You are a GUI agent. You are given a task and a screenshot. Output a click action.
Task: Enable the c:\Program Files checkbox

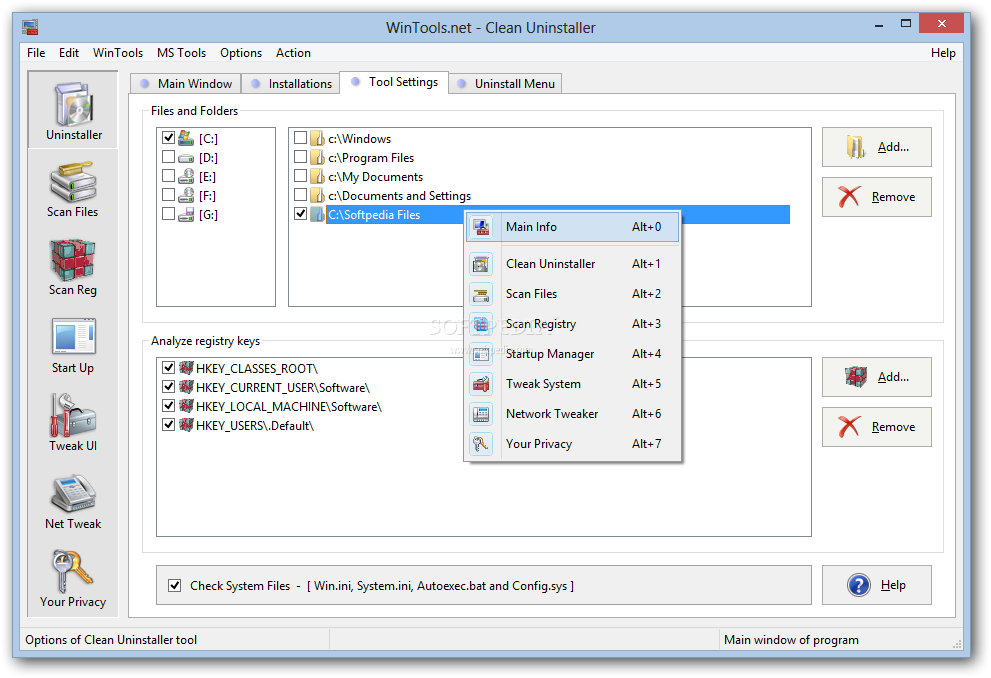click(x=300, y=156)
